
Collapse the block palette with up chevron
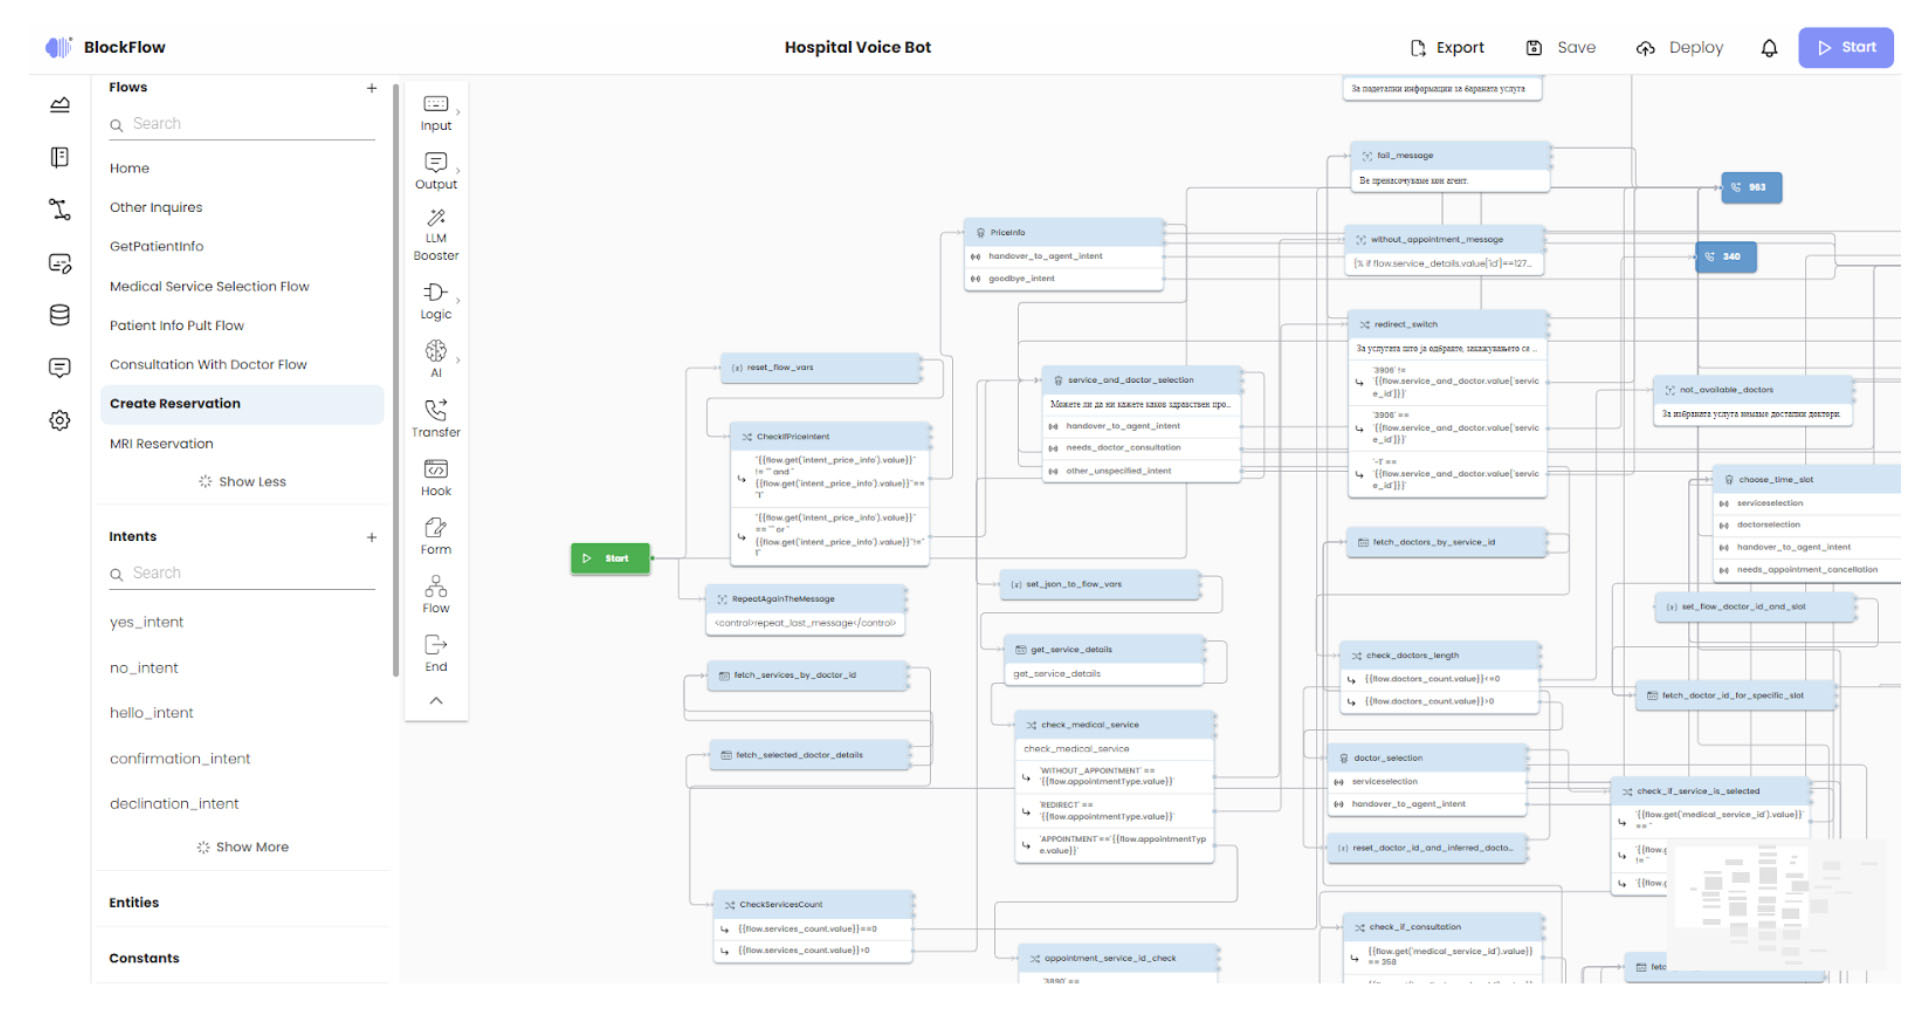[436, 701]
